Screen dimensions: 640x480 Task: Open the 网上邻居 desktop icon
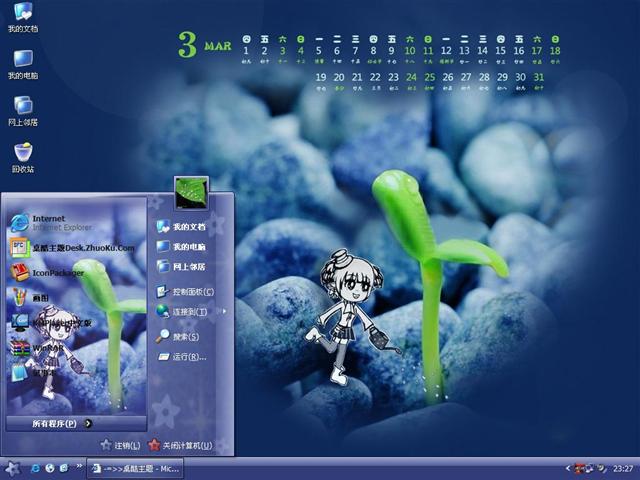click(x=23, y=111)
